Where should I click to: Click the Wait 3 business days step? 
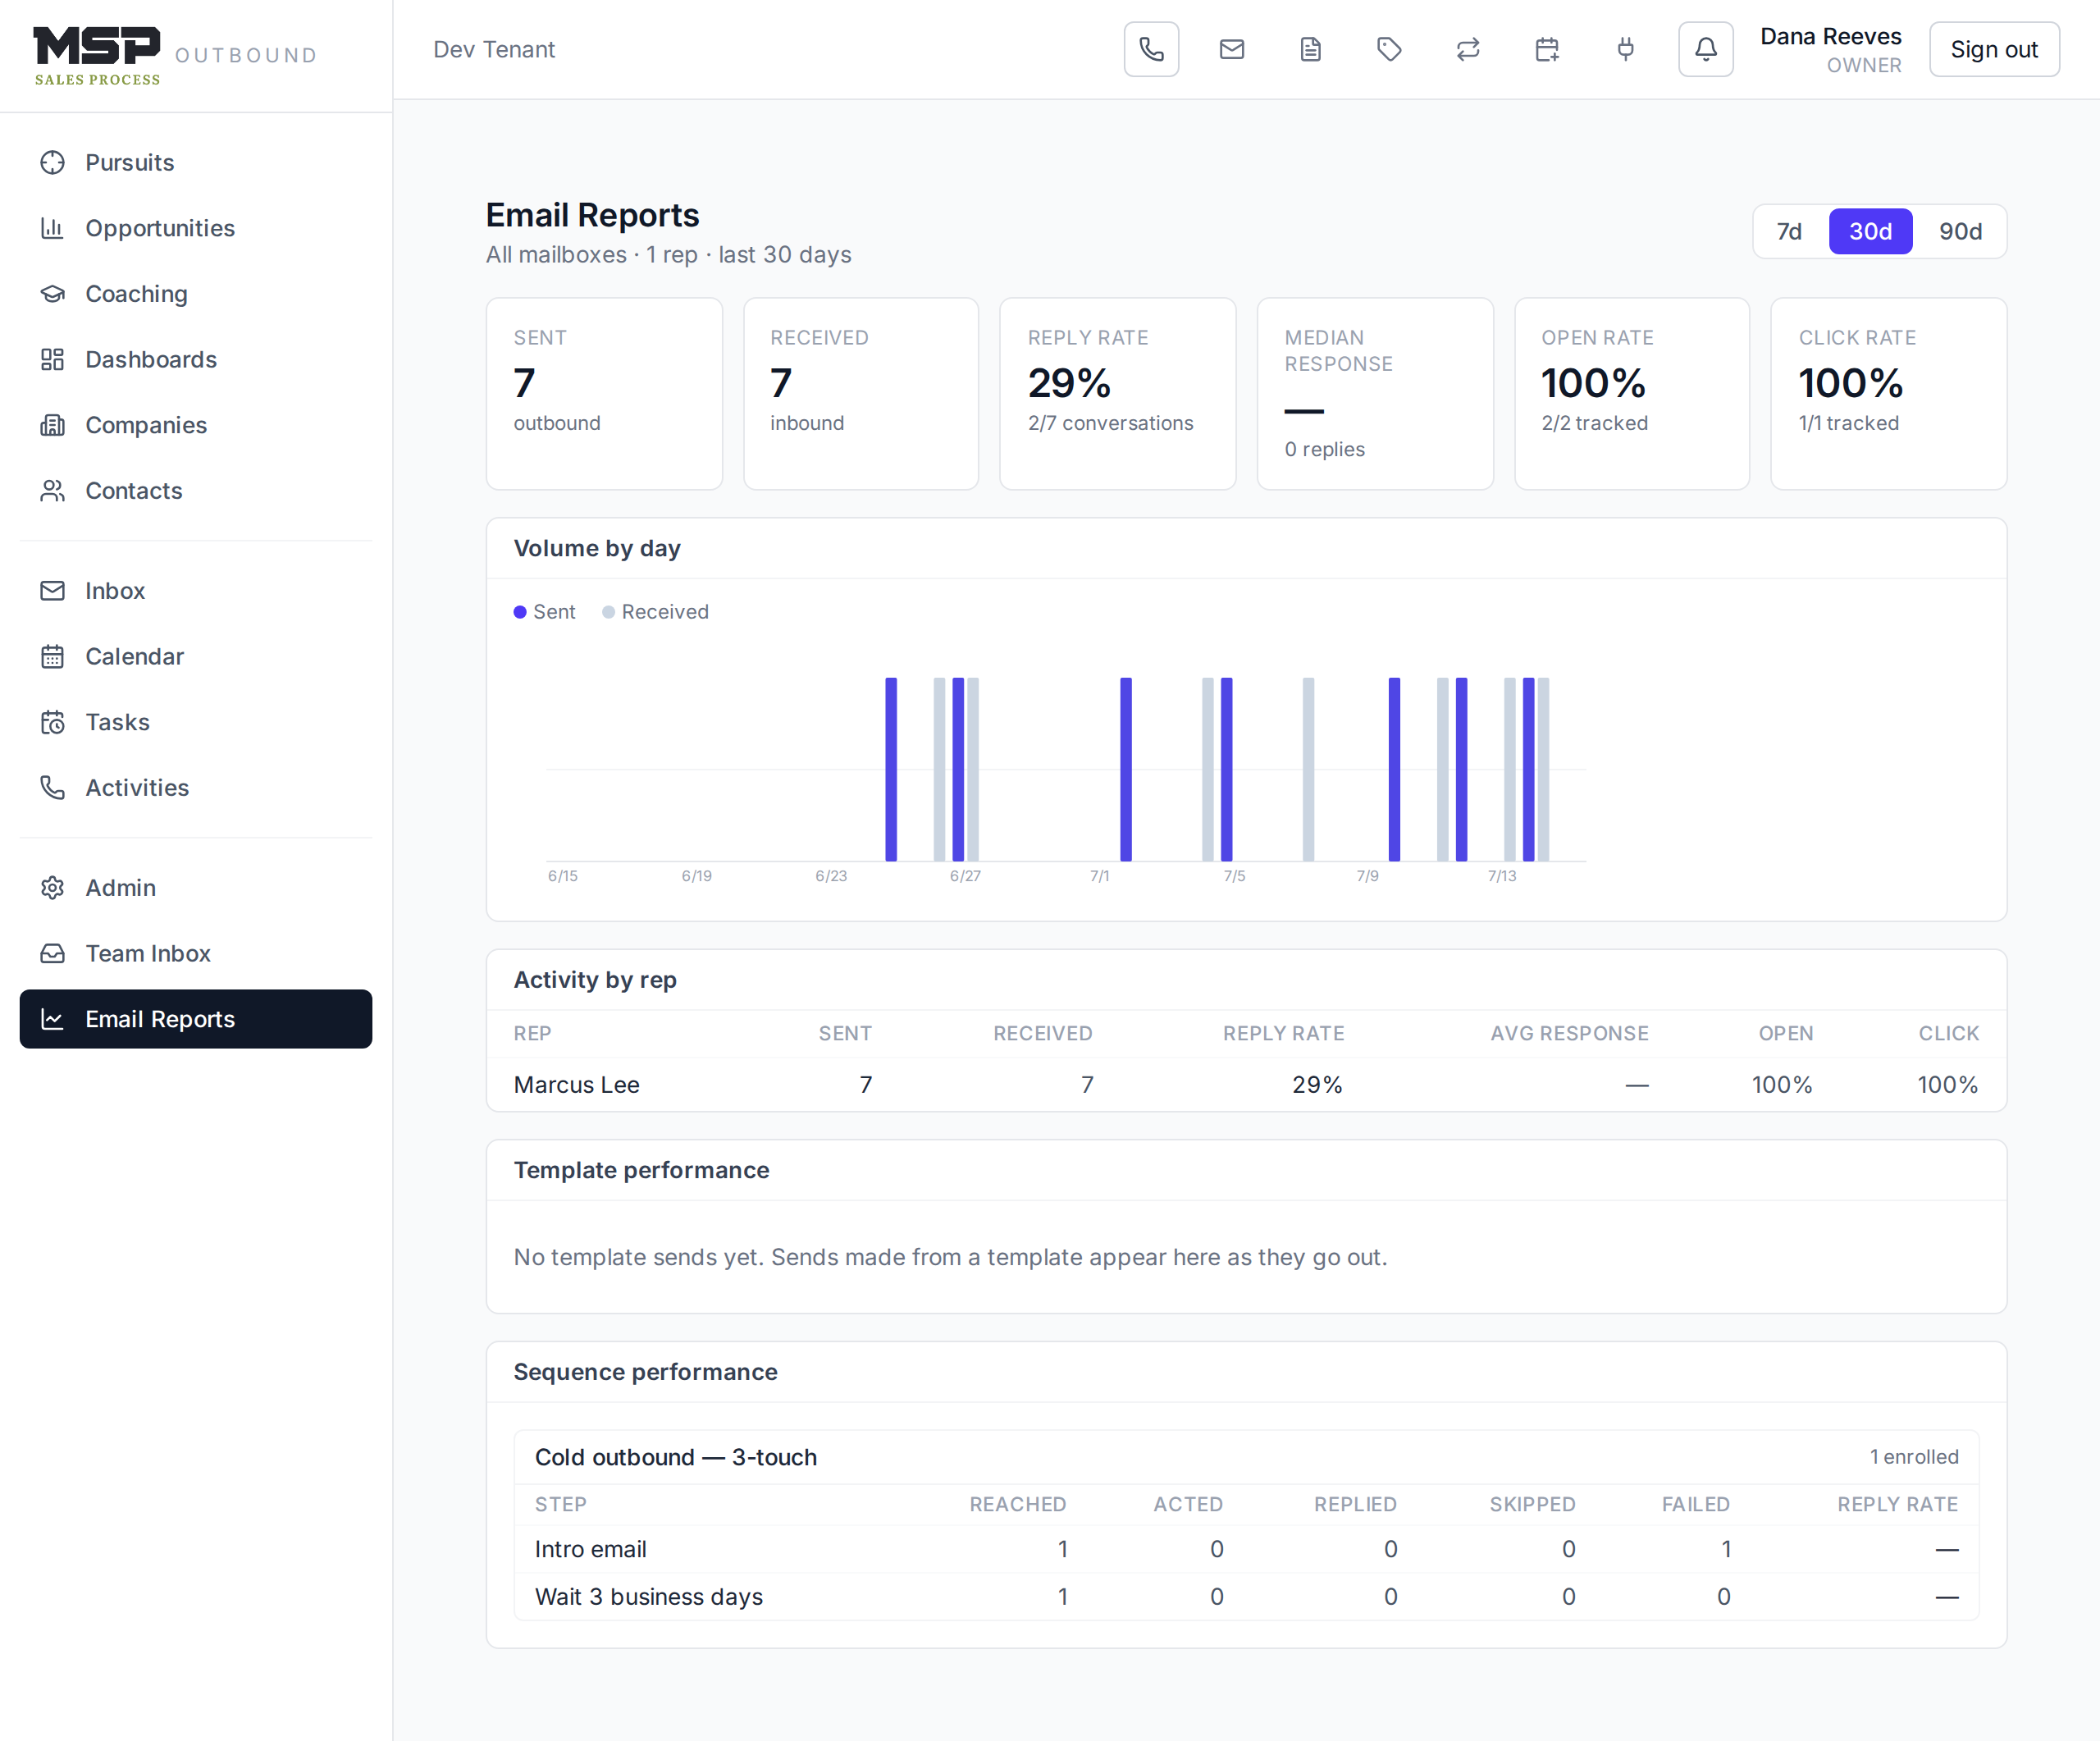(x=1246, y=1597)
